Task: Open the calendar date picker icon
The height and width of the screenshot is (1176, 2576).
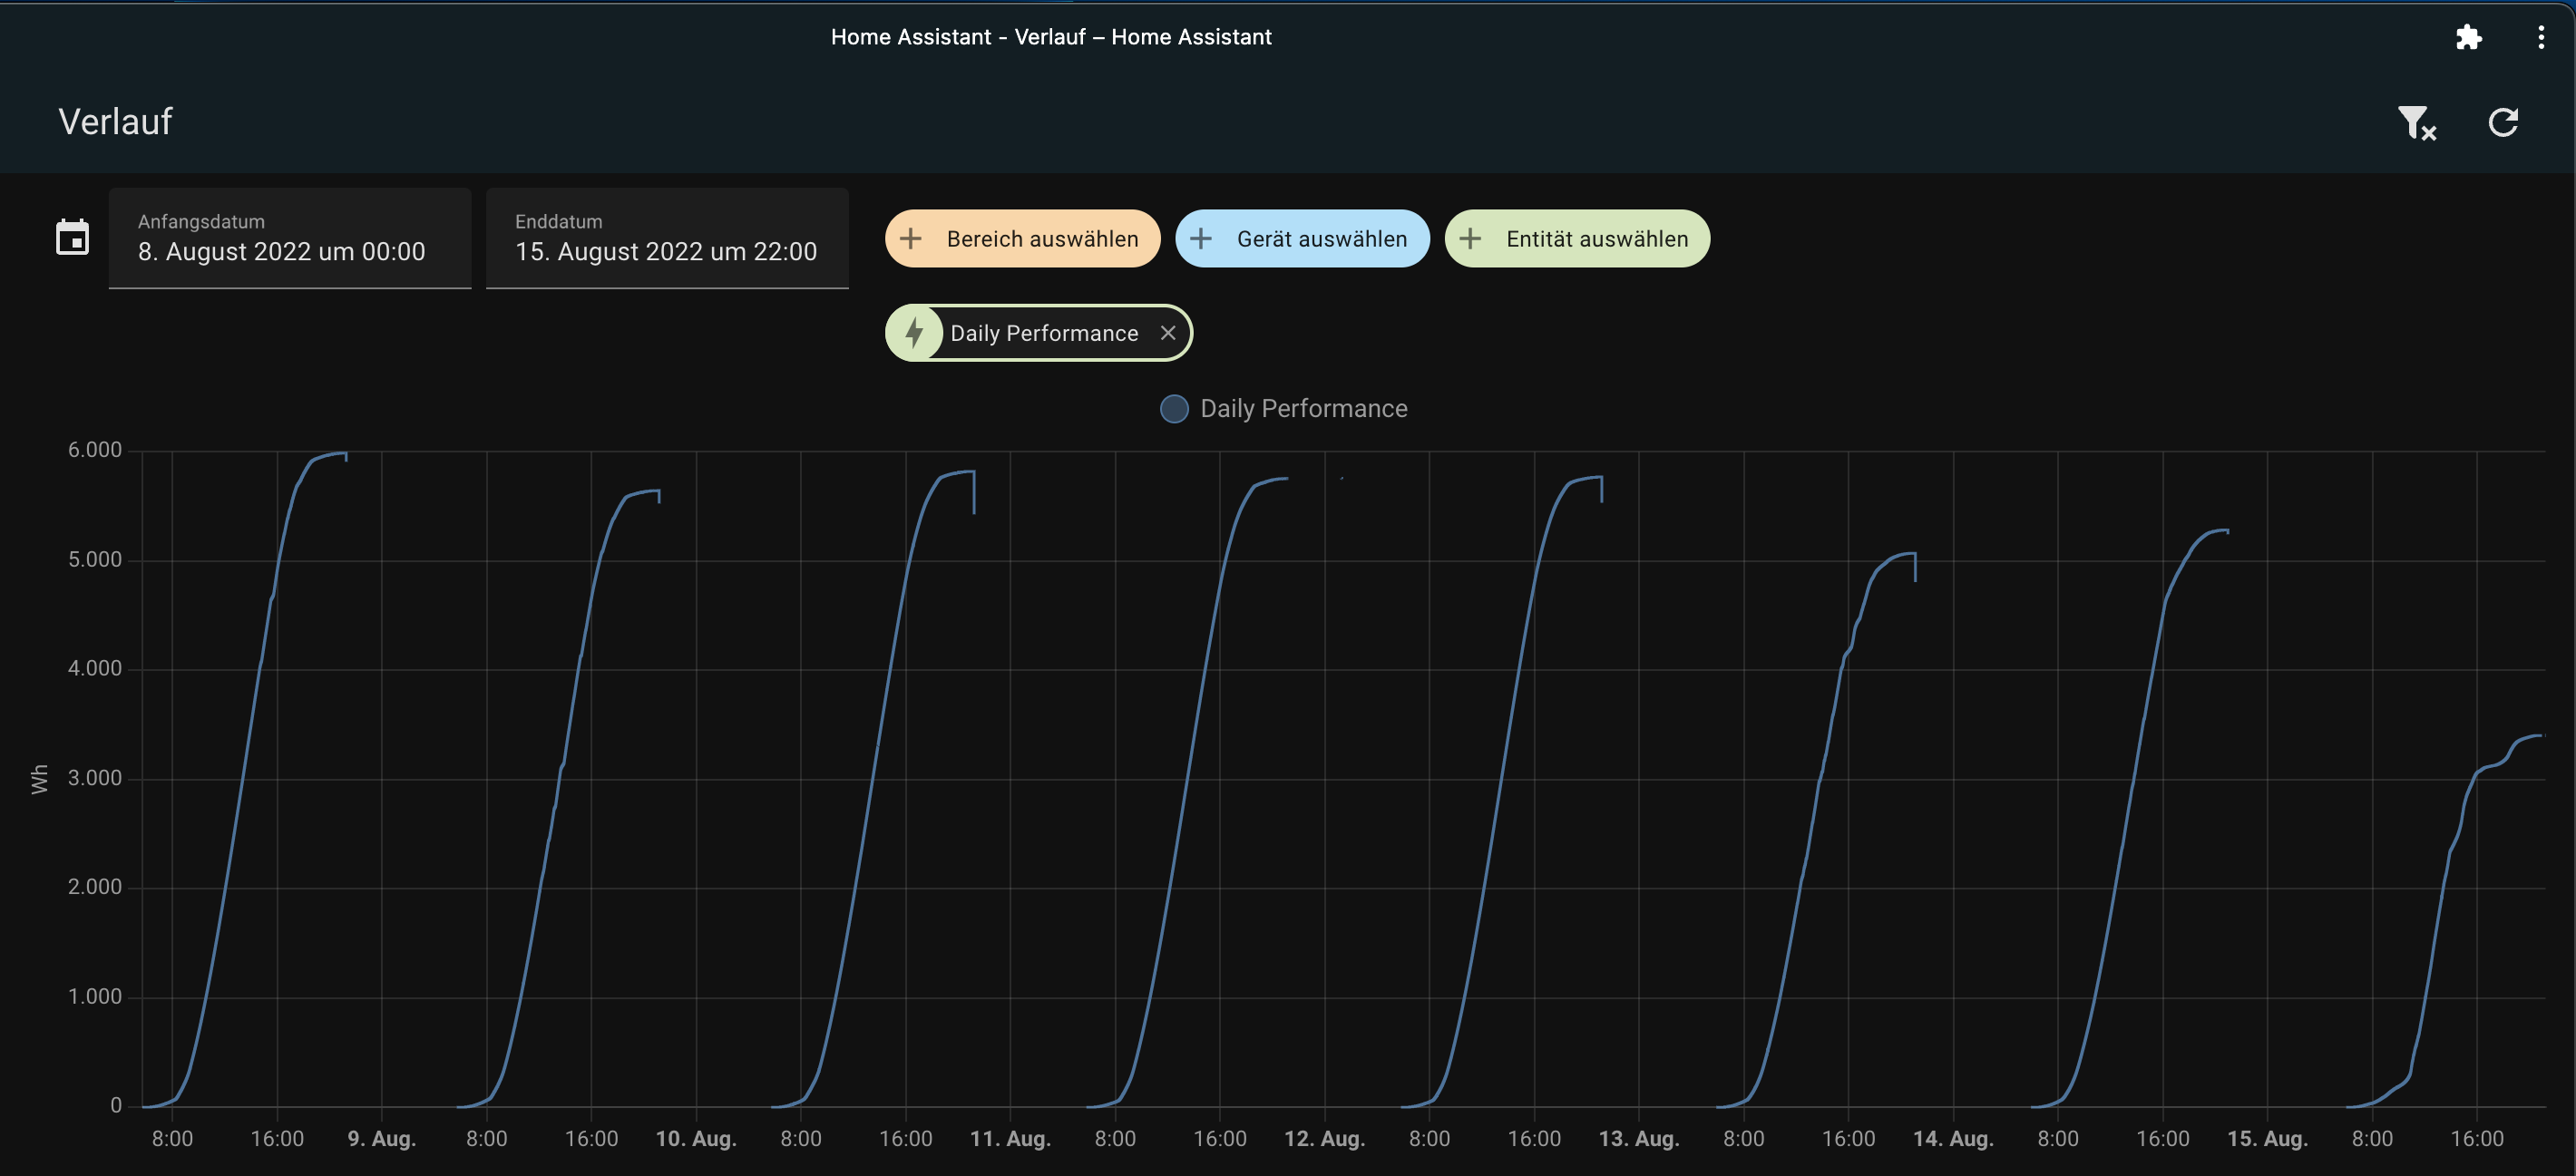Action: click(x=71, y=238)
